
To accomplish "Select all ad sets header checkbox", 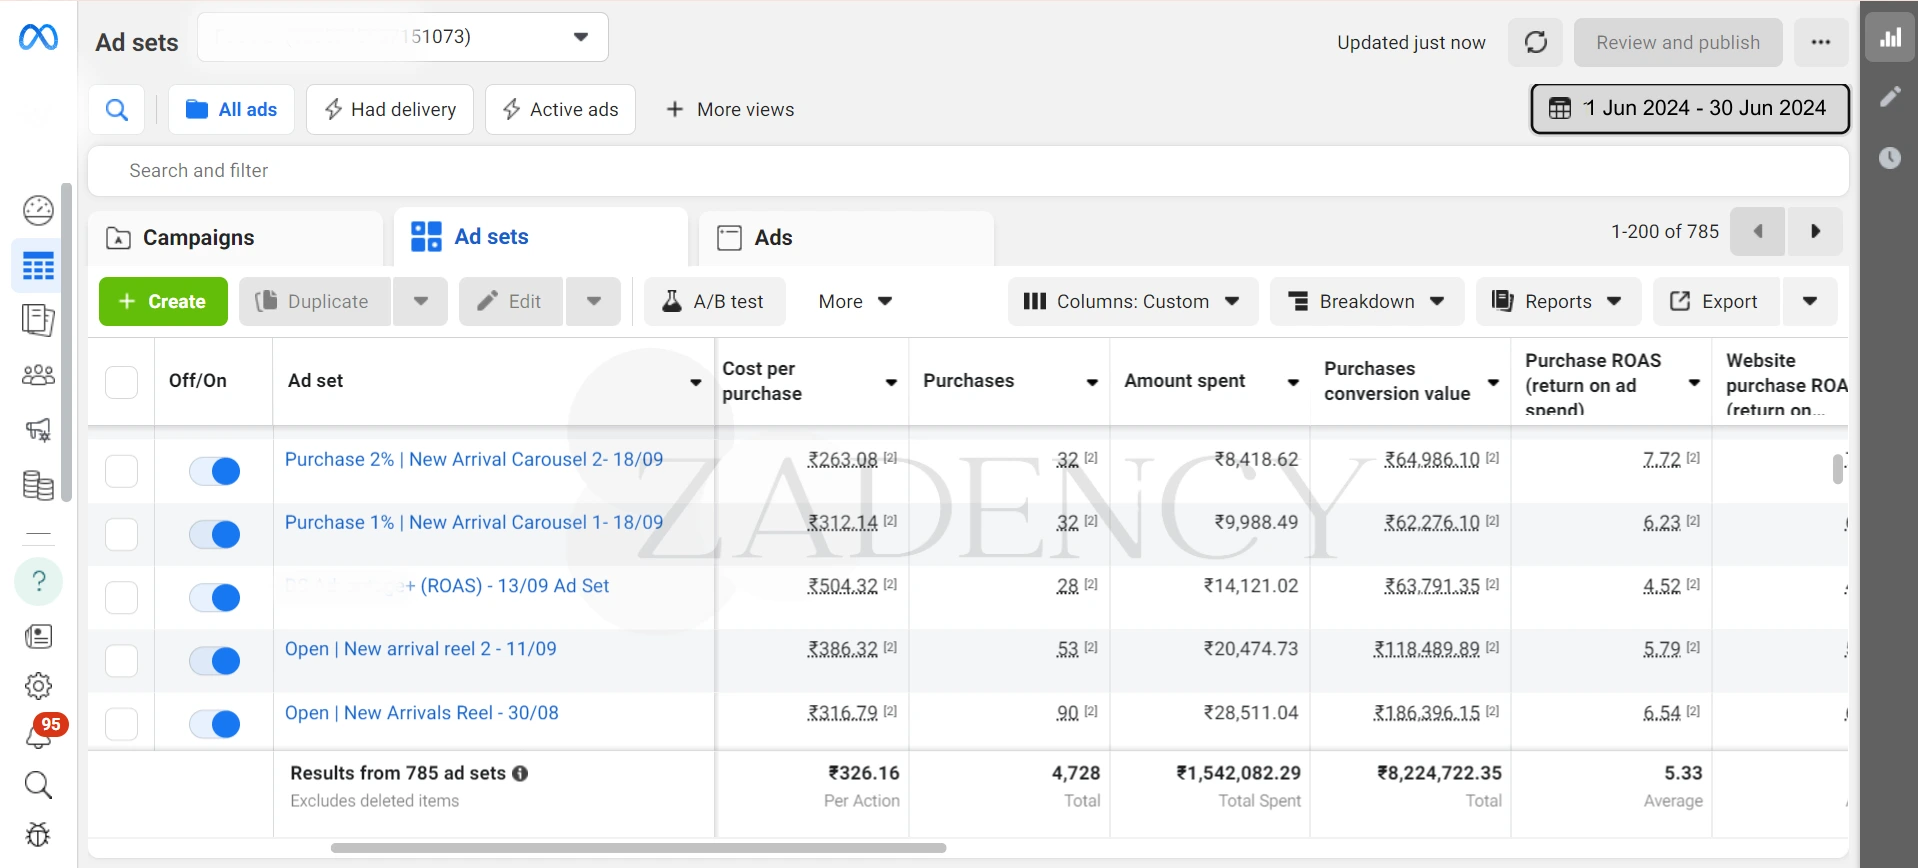I will [x=121, y=382].
